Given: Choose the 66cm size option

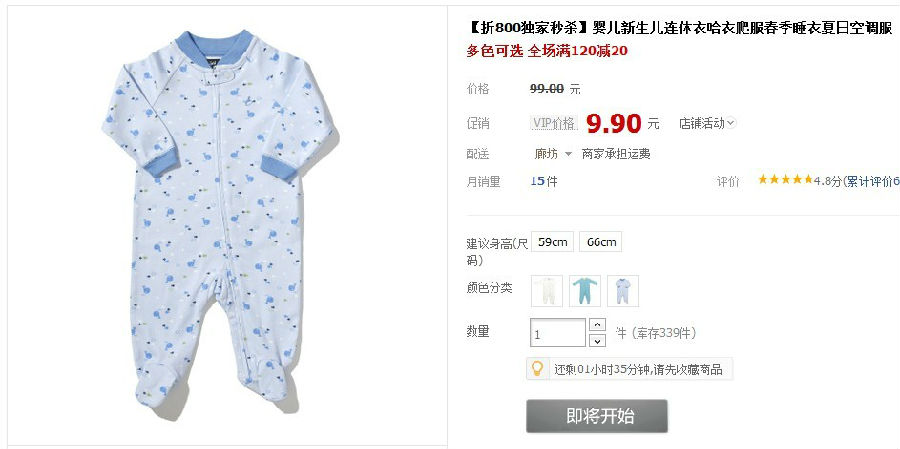Looking at the screenshot, I should coord(600,242).
